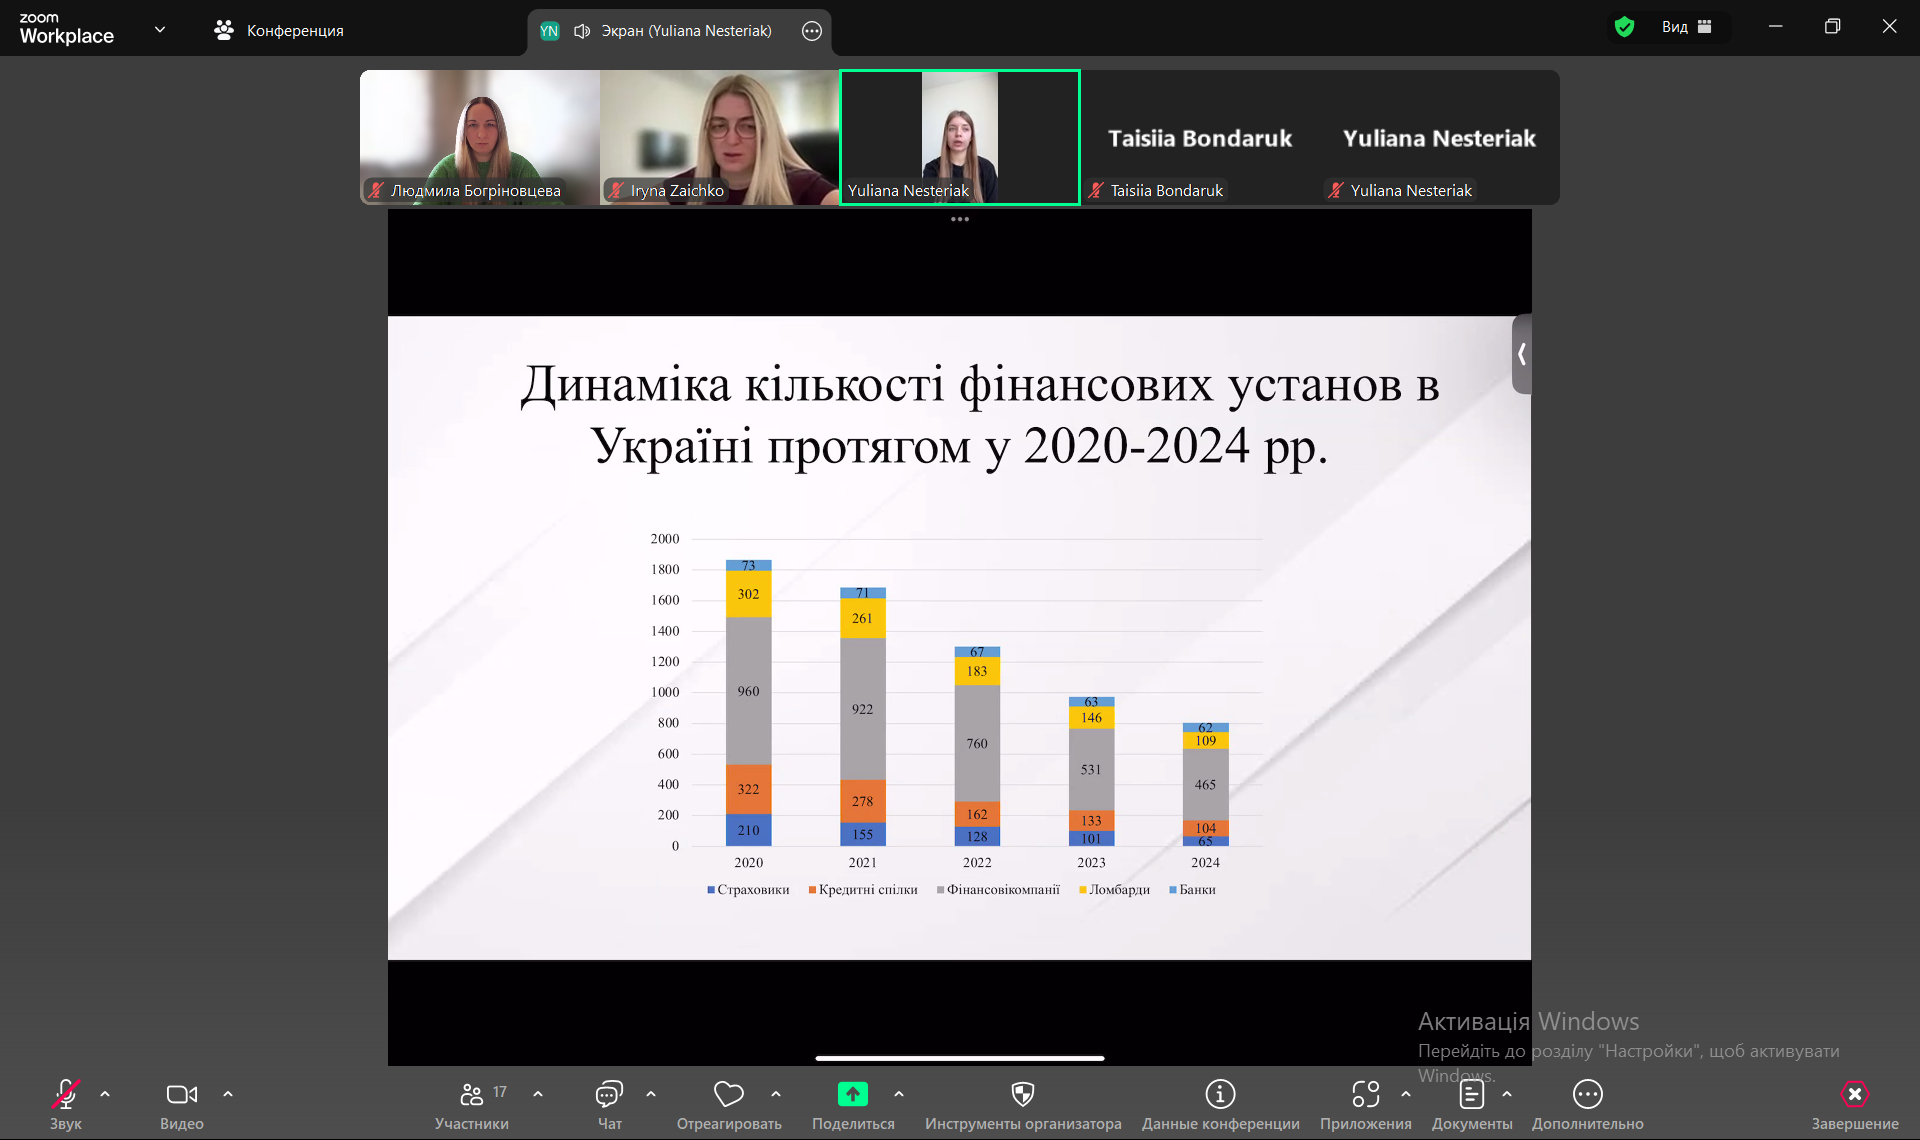Click the green encryption shield icon
1920x1140 pixels.
coord(1624,27)
